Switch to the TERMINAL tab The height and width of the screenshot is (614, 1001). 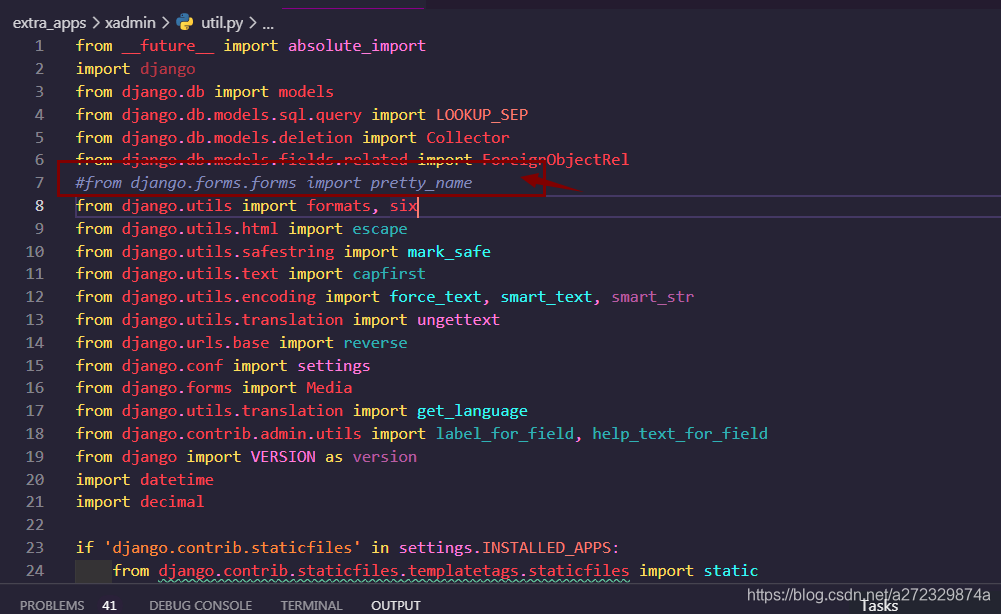click(311, 604)
